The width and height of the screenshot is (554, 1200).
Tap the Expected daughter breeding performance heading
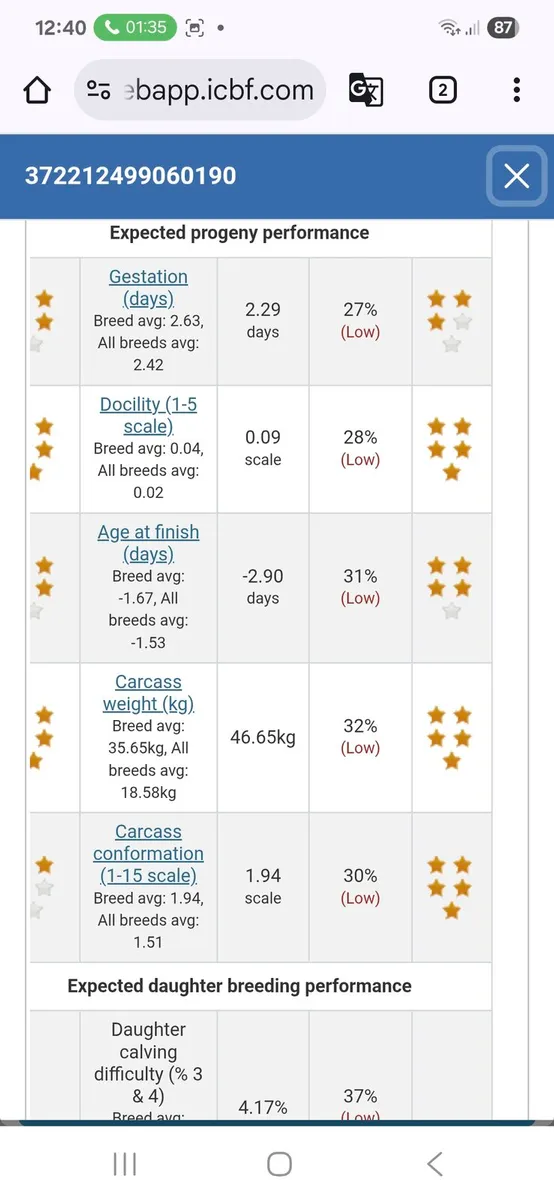pos(239,986)
